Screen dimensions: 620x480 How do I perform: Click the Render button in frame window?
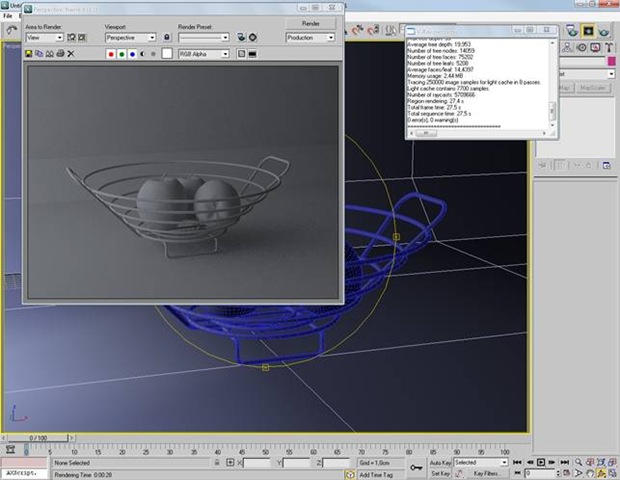click(x=310, y=22)
